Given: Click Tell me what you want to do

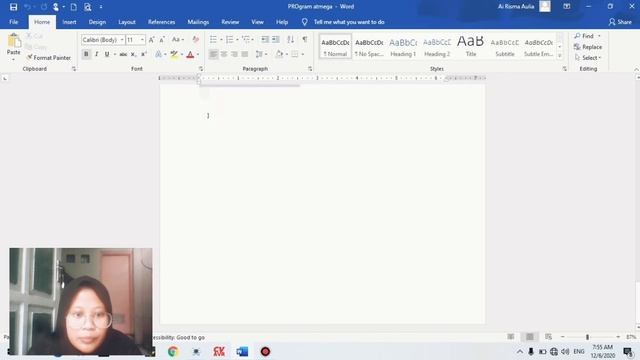Looking at the screenshot, I should click(349, 22).
